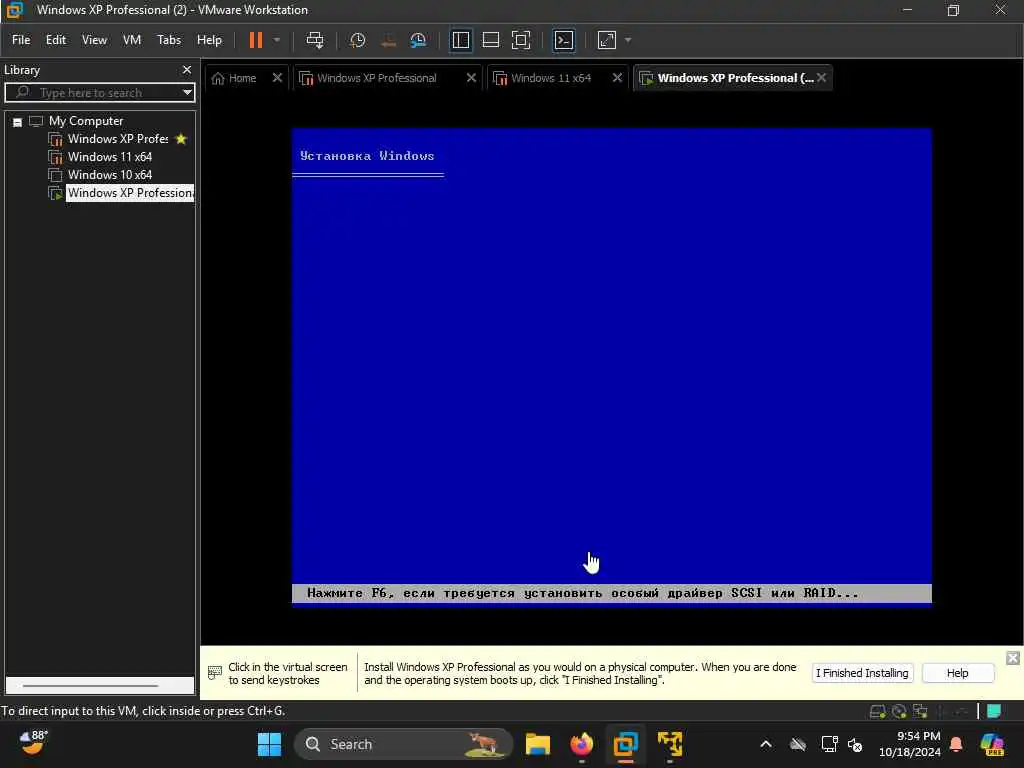Click the muted volume tray icon
Image resolution: width=1024 pixels, height=768 pixels.
pyautogui.click(x=855, y=744)
